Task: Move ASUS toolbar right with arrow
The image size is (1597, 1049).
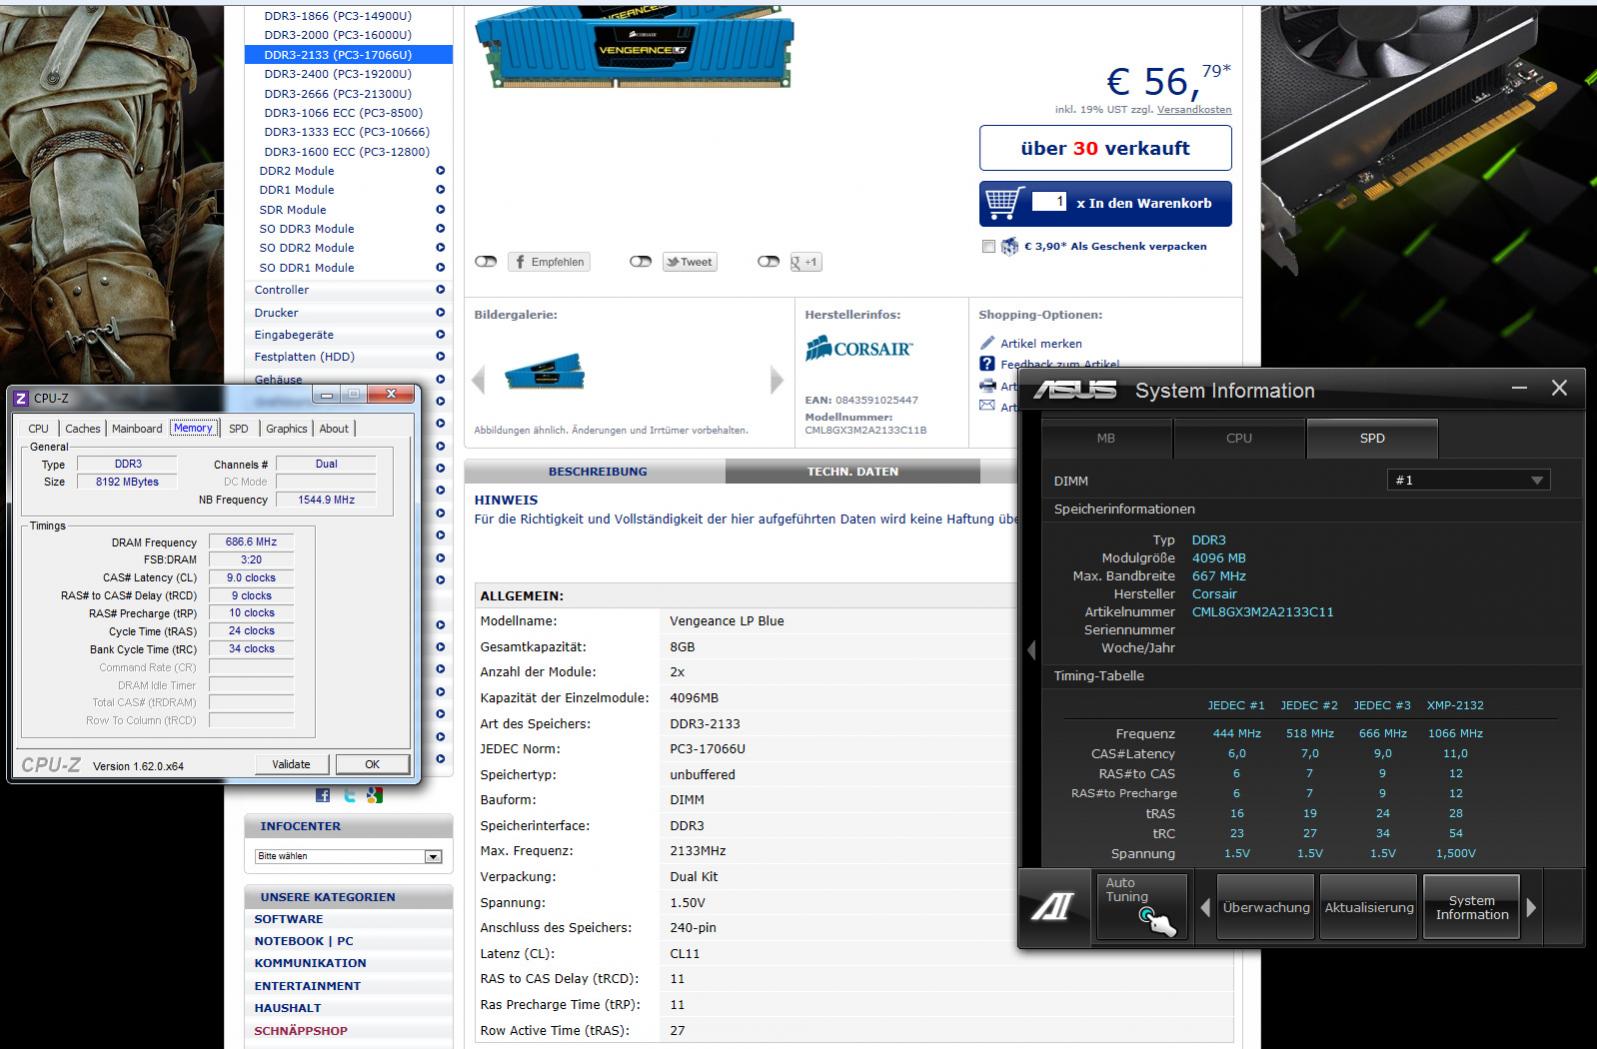Action: pyautogui.click(x=1531, y=907)
